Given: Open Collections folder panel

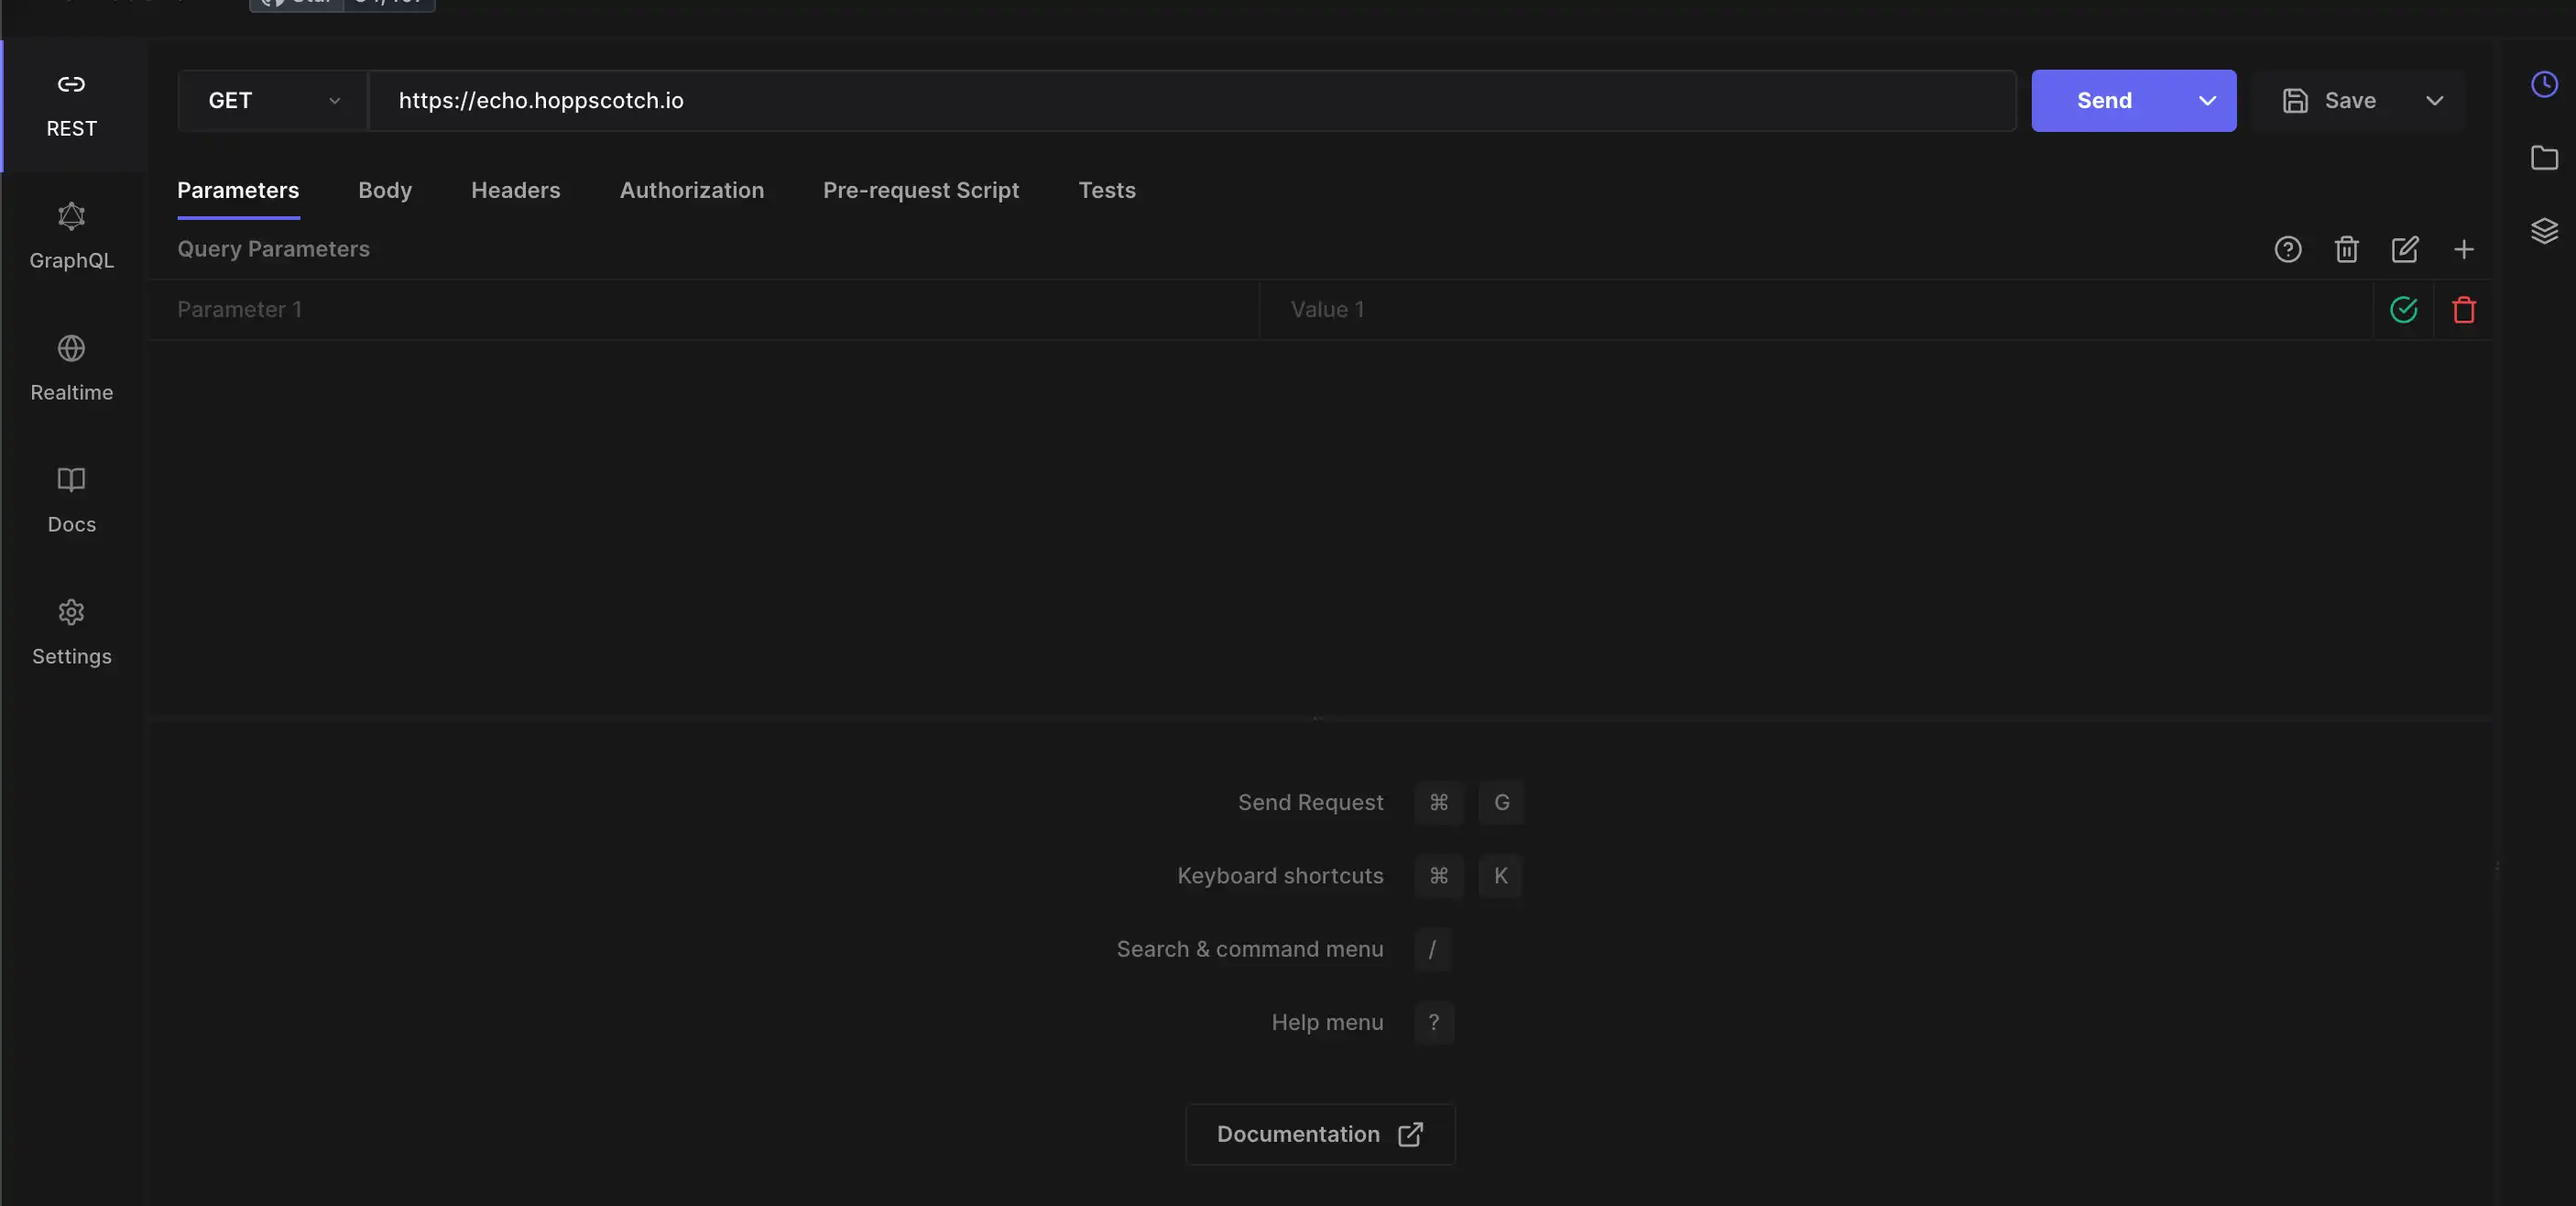Looking at the screenshot, I should pyautogui.click(x=2544, y=158).
